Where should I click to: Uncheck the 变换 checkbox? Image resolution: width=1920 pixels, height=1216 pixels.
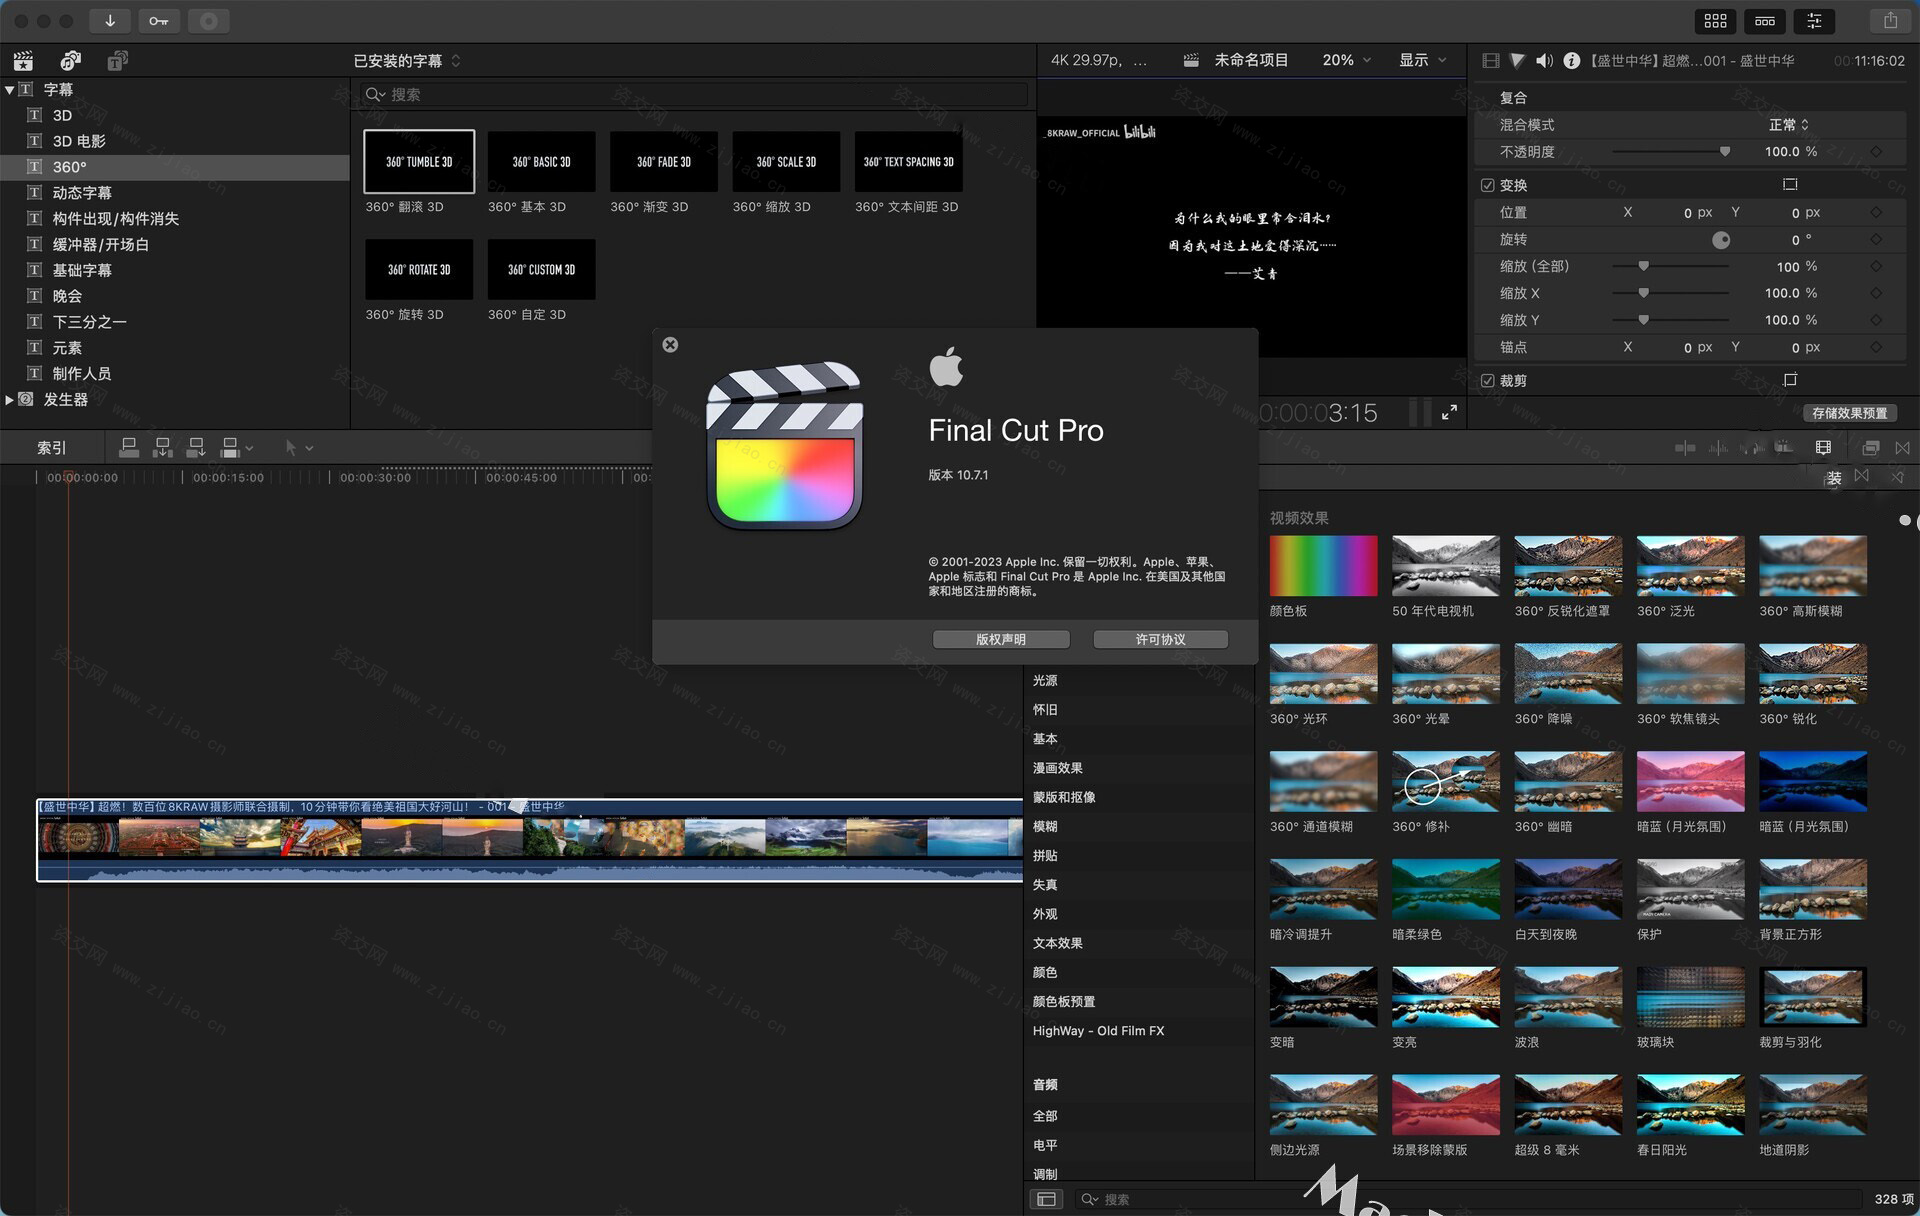pyautogui.click(x=1487, y=185)
